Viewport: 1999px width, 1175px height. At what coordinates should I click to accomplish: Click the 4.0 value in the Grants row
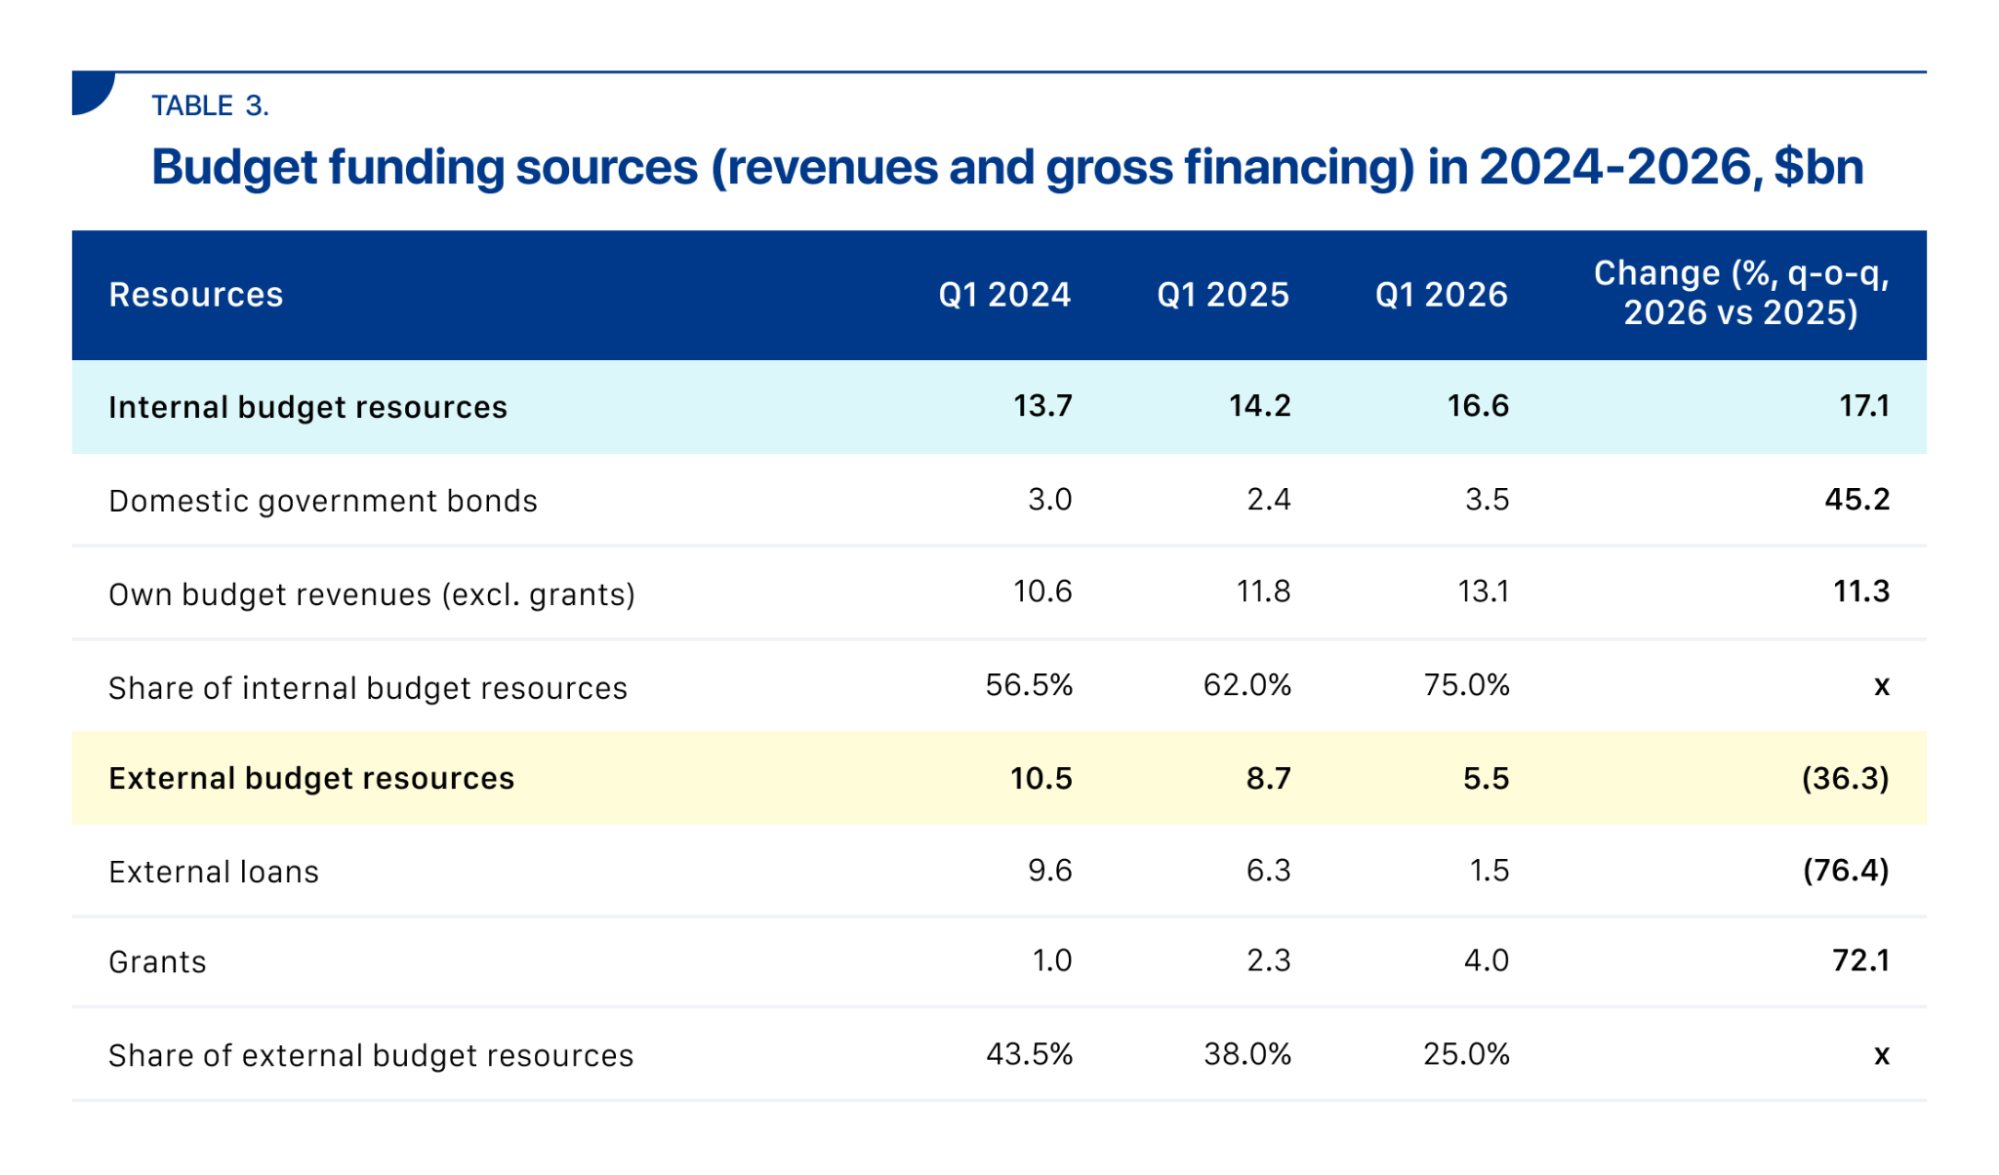coord(1487,961)
